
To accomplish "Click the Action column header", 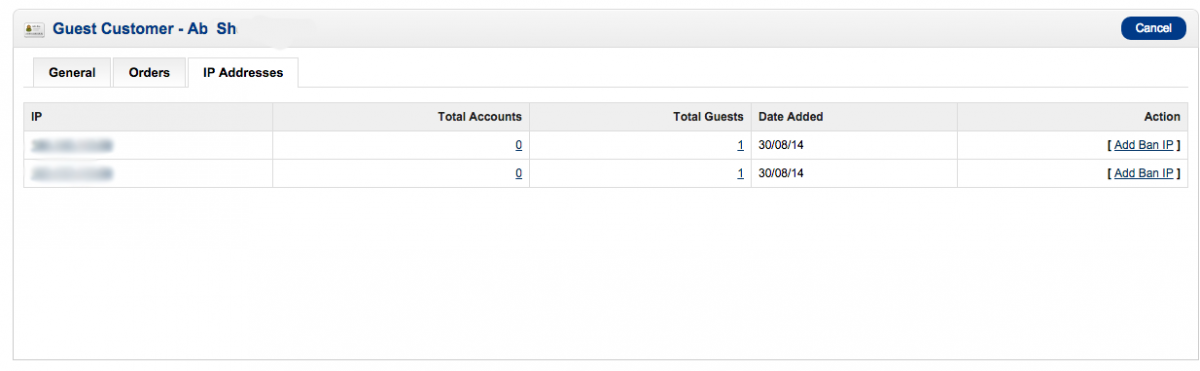I will point(1072,117).
